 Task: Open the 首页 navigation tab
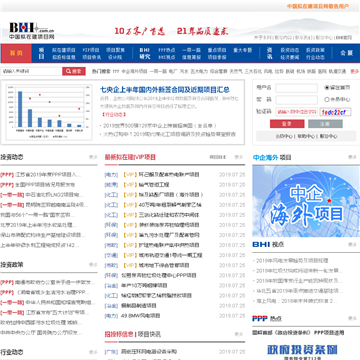pyautogui.click(x=16, y=53)
